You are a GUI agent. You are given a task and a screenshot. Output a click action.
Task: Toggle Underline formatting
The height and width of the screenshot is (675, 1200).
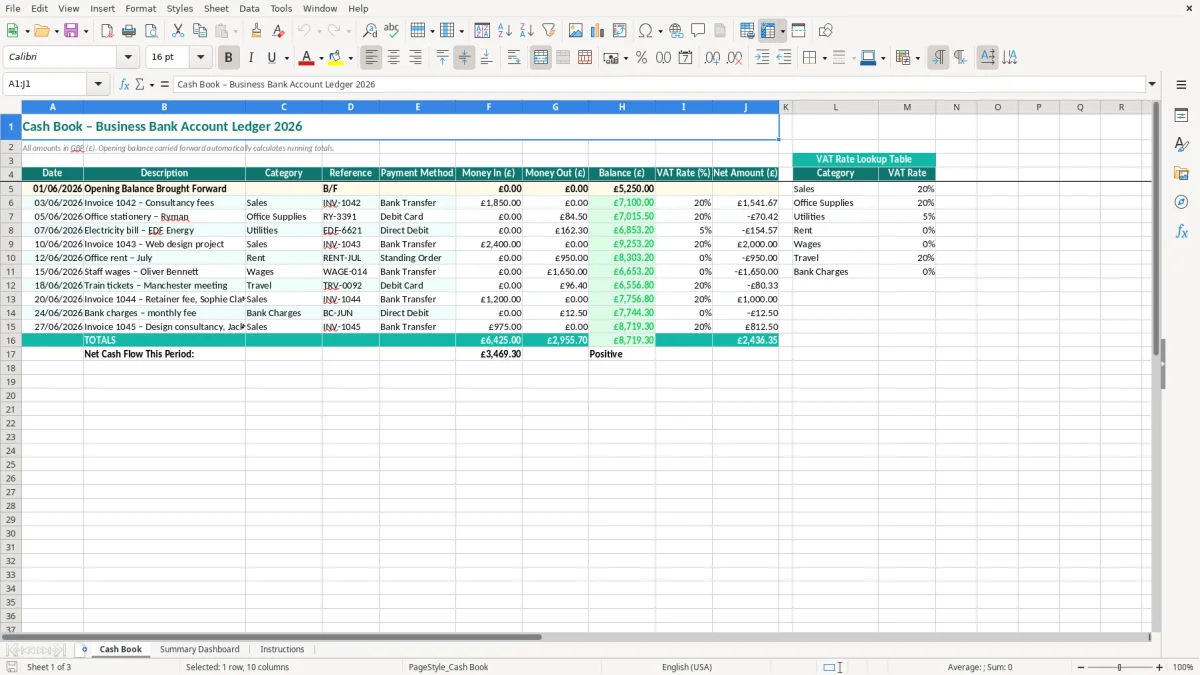(x=271, y=58)
